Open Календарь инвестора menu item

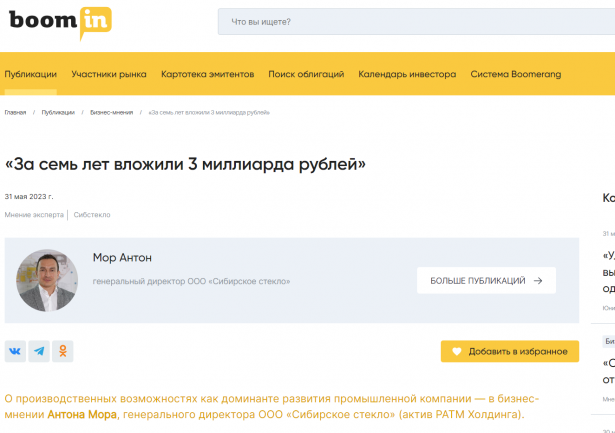pyautogui.click(x=407, y=74)
